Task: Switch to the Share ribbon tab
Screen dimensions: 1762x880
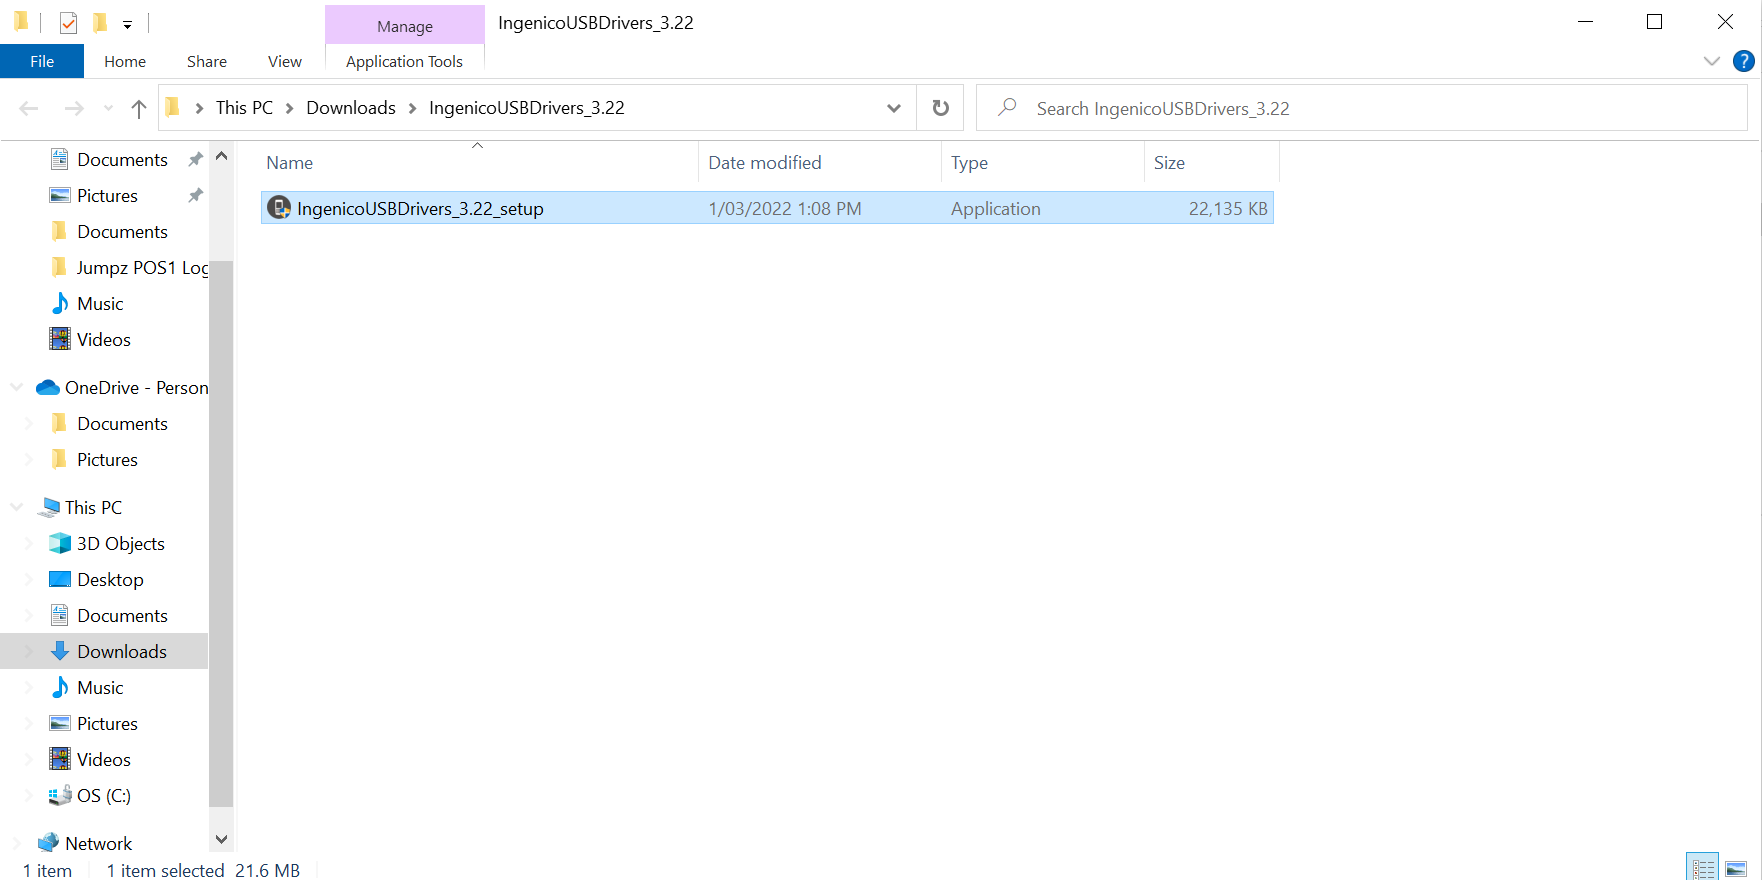Action: [207, 61]
